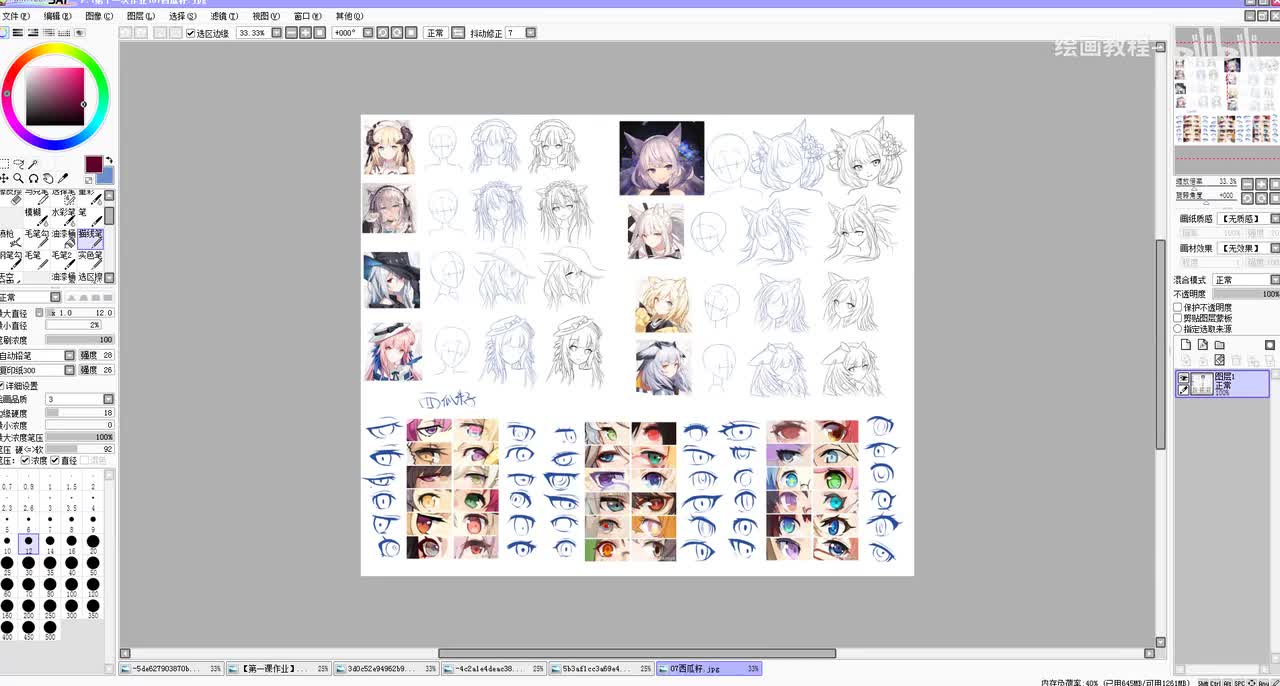Viewport: 1280px width, 686px height.
Task: Toggle the 详细设置 checkbox
Action: click(3, 386)
